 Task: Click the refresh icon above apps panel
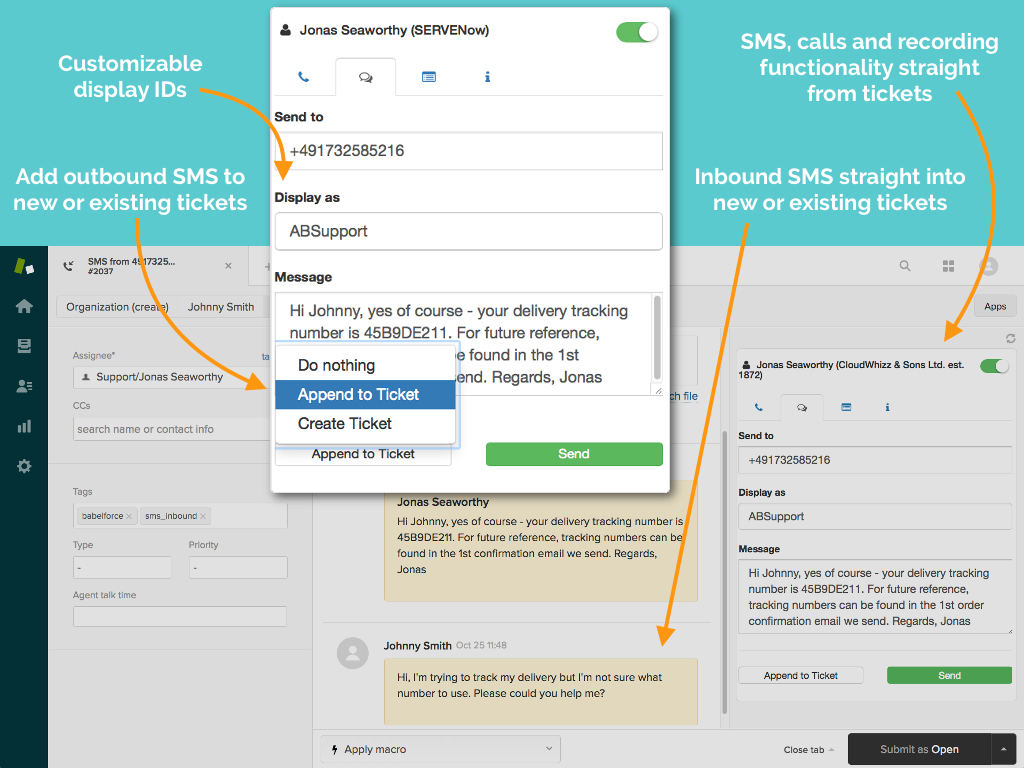click(1010, 338)
